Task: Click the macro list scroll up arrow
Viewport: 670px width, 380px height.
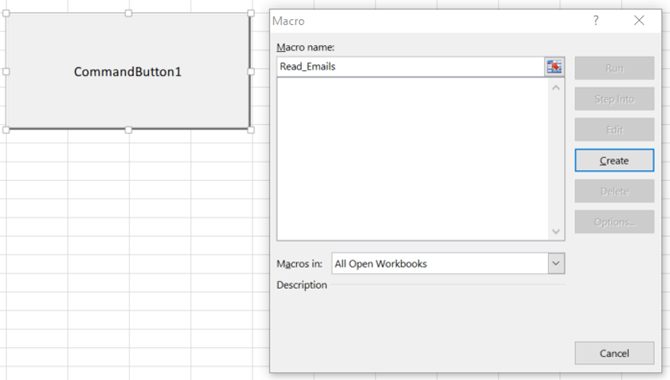Action: [x=556, y=88]
